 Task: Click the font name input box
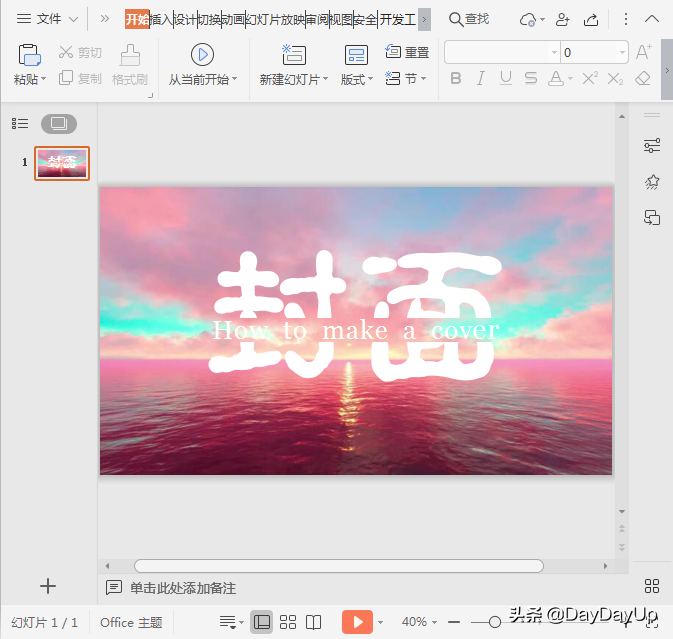[x=497, y=52]
